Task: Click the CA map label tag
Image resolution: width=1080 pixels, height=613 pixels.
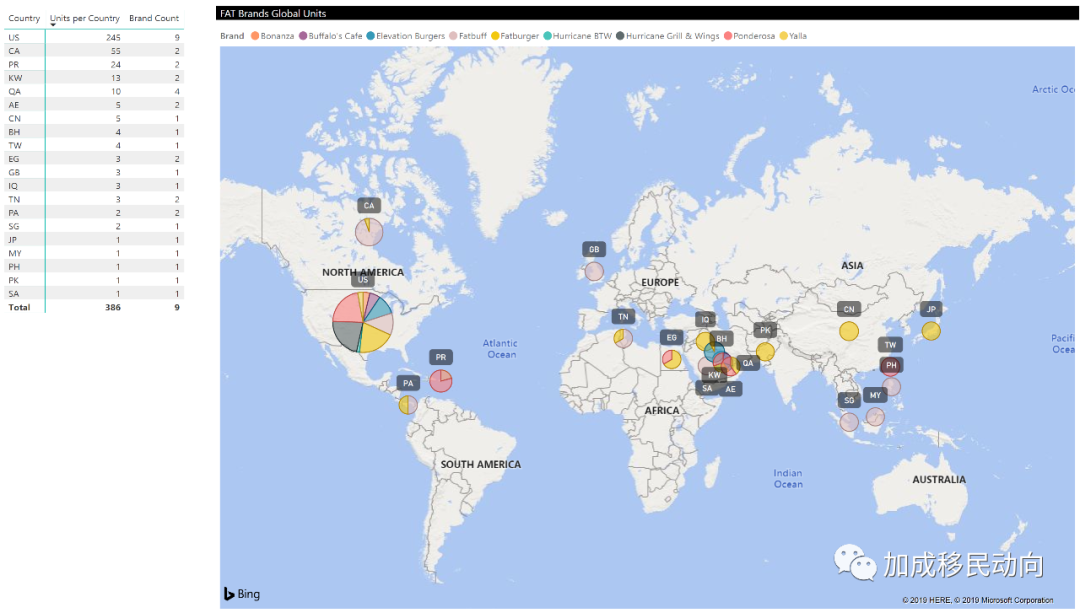Action: (369, 205)
